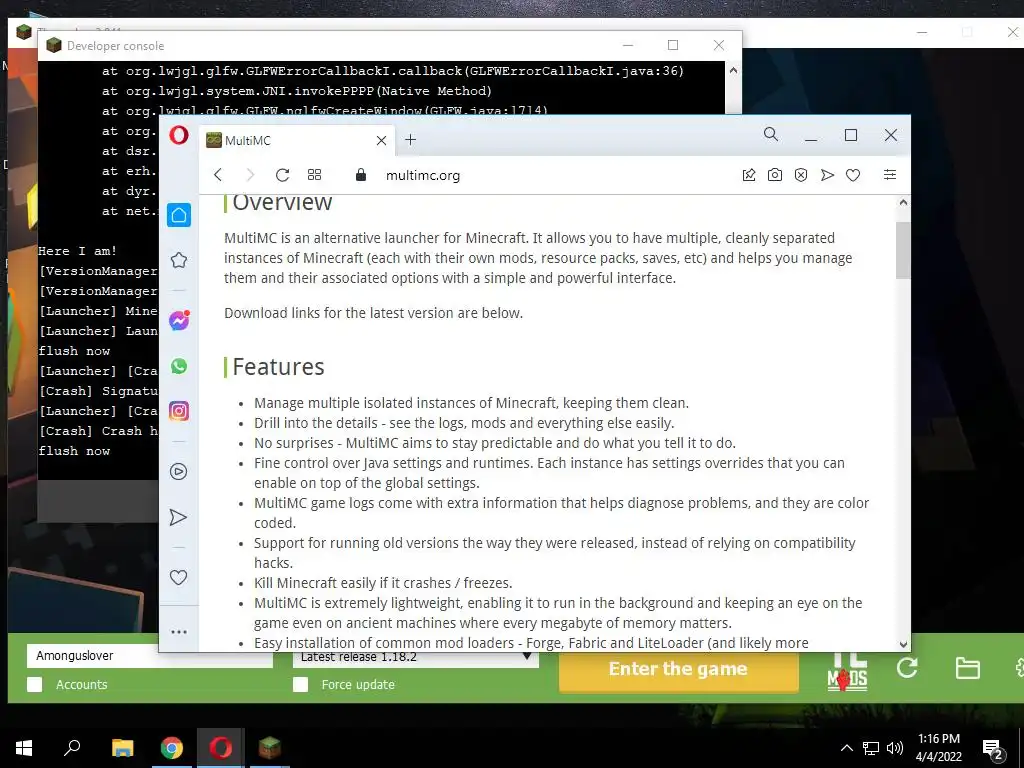The width and height of the screenshot is (1024, 768).
Task: Click launcher refresh icon
Action: pyautogui.click(x=907, y=667)
